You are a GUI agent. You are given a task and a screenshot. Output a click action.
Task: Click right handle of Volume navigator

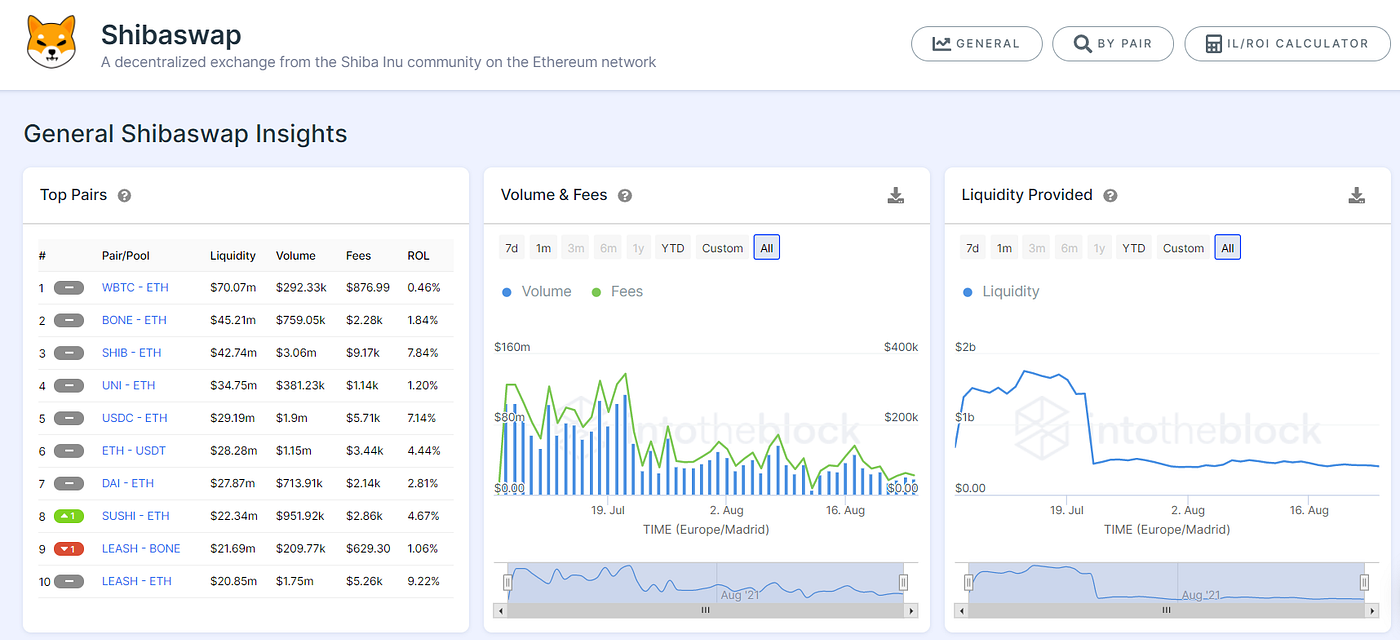pyautogui.click(x=903, y=582)
